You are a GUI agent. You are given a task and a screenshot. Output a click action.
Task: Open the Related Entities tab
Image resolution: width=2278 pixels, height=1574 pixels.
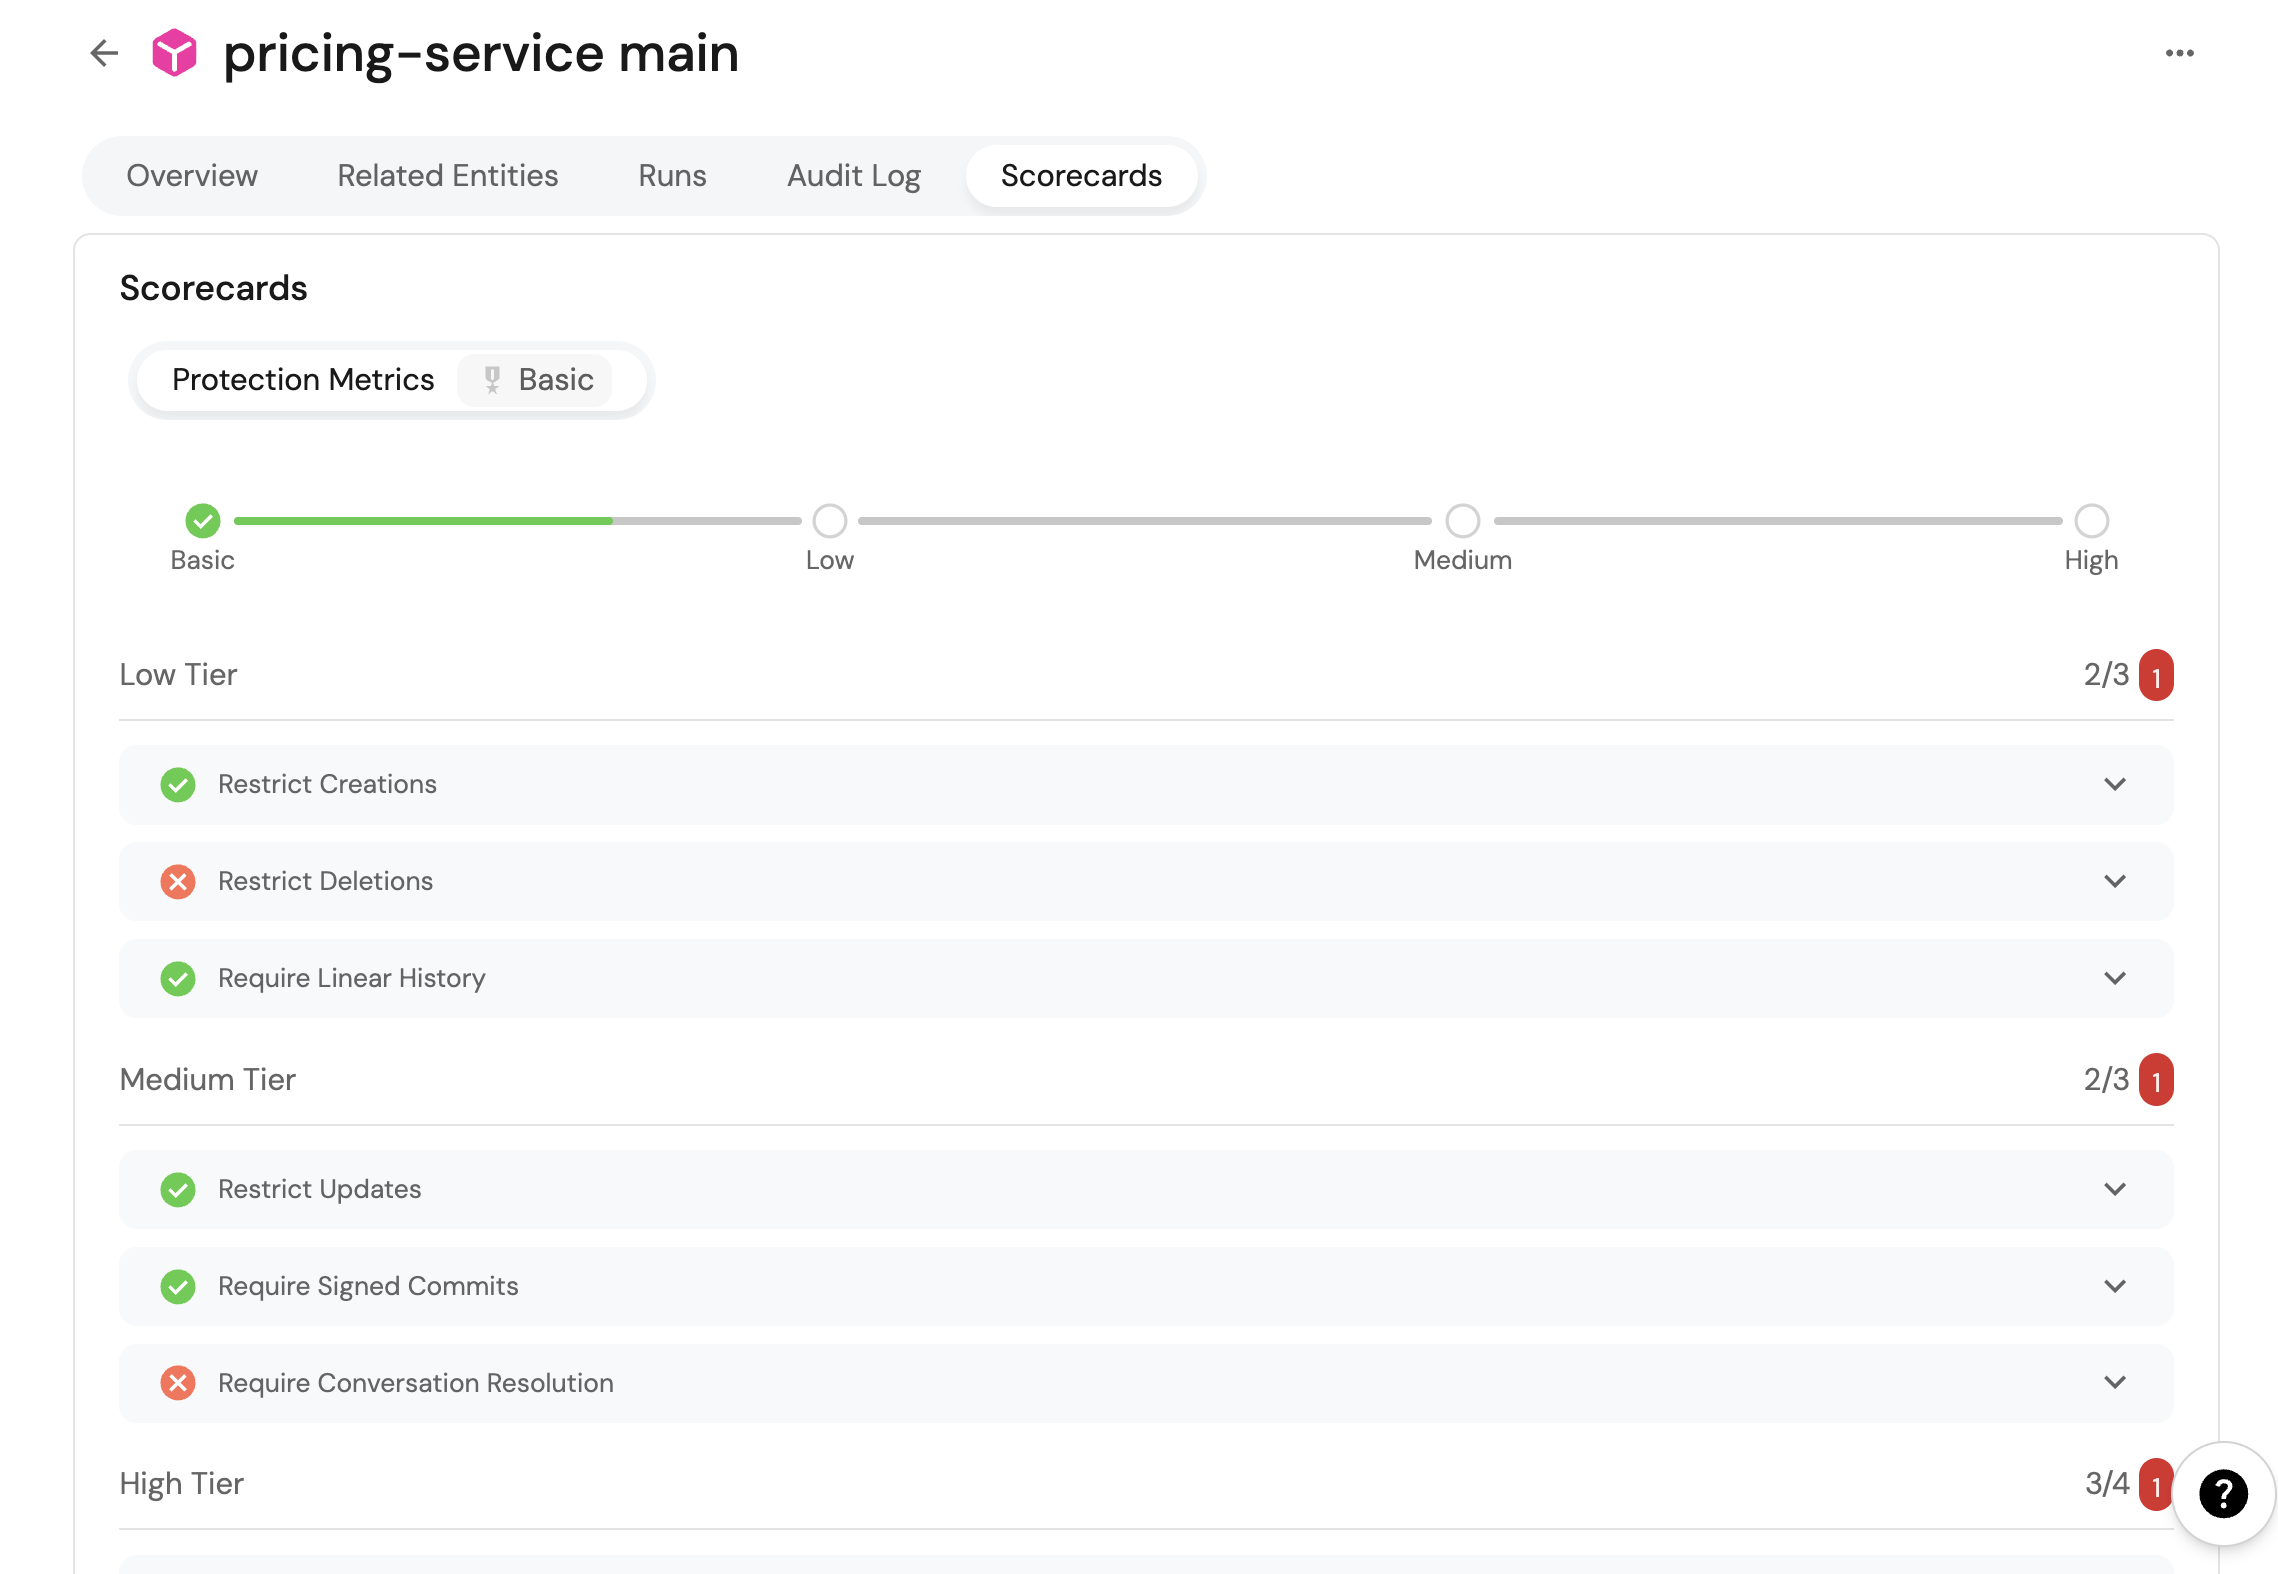[447, 176]
